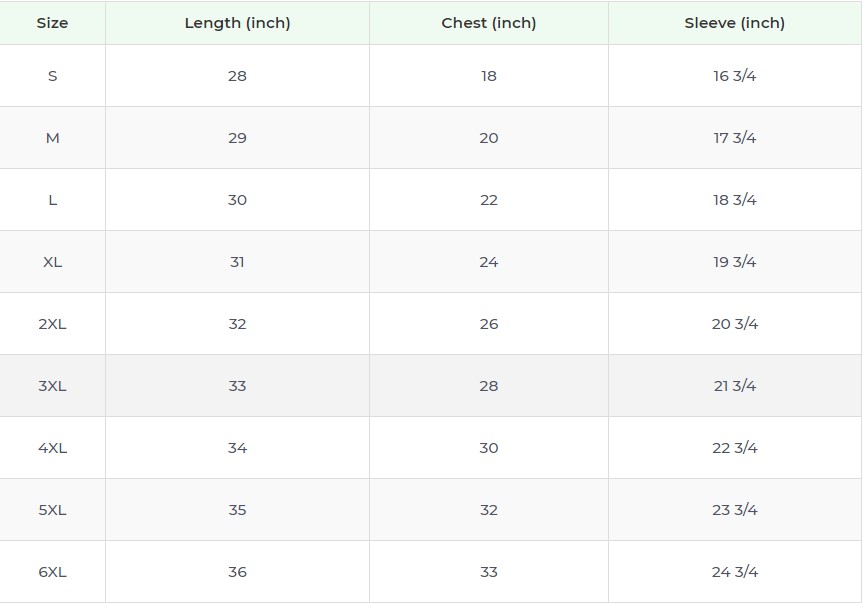Click the sleeve value 21 3/4

click(x=735, y=386)
